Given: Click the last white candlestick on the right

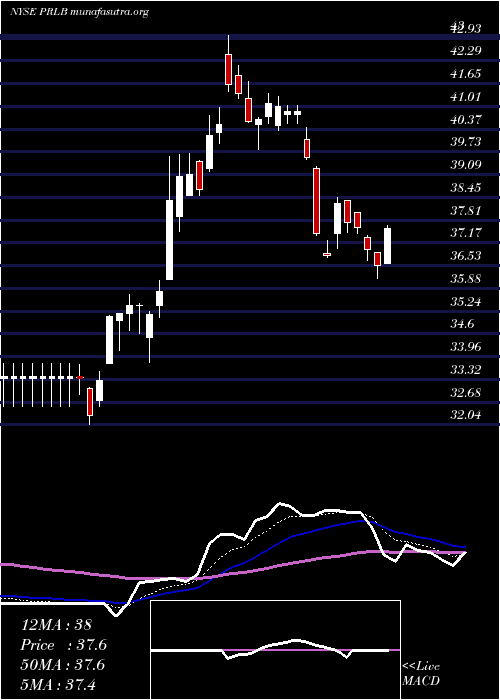Looking at the screenshot, I should 388,246.
